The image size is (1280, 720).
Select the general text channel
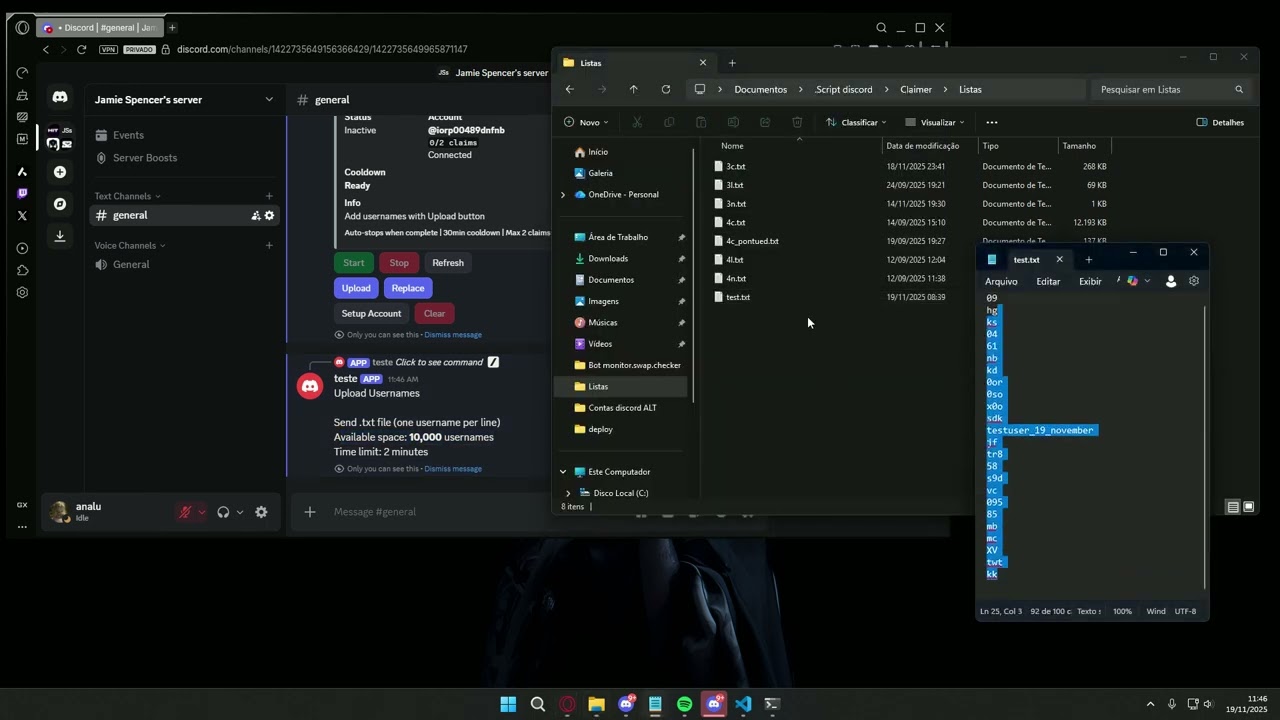pyautogui.click(x=185, y=215)
